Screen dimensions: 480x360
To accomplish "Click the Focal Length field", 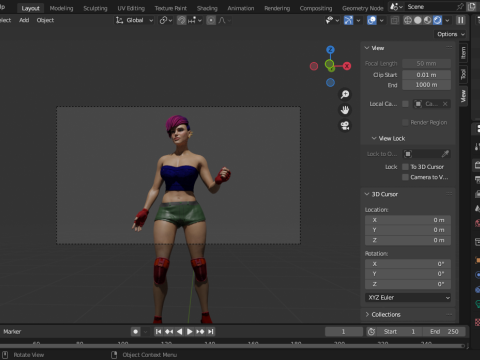I will tap(426, 63).
